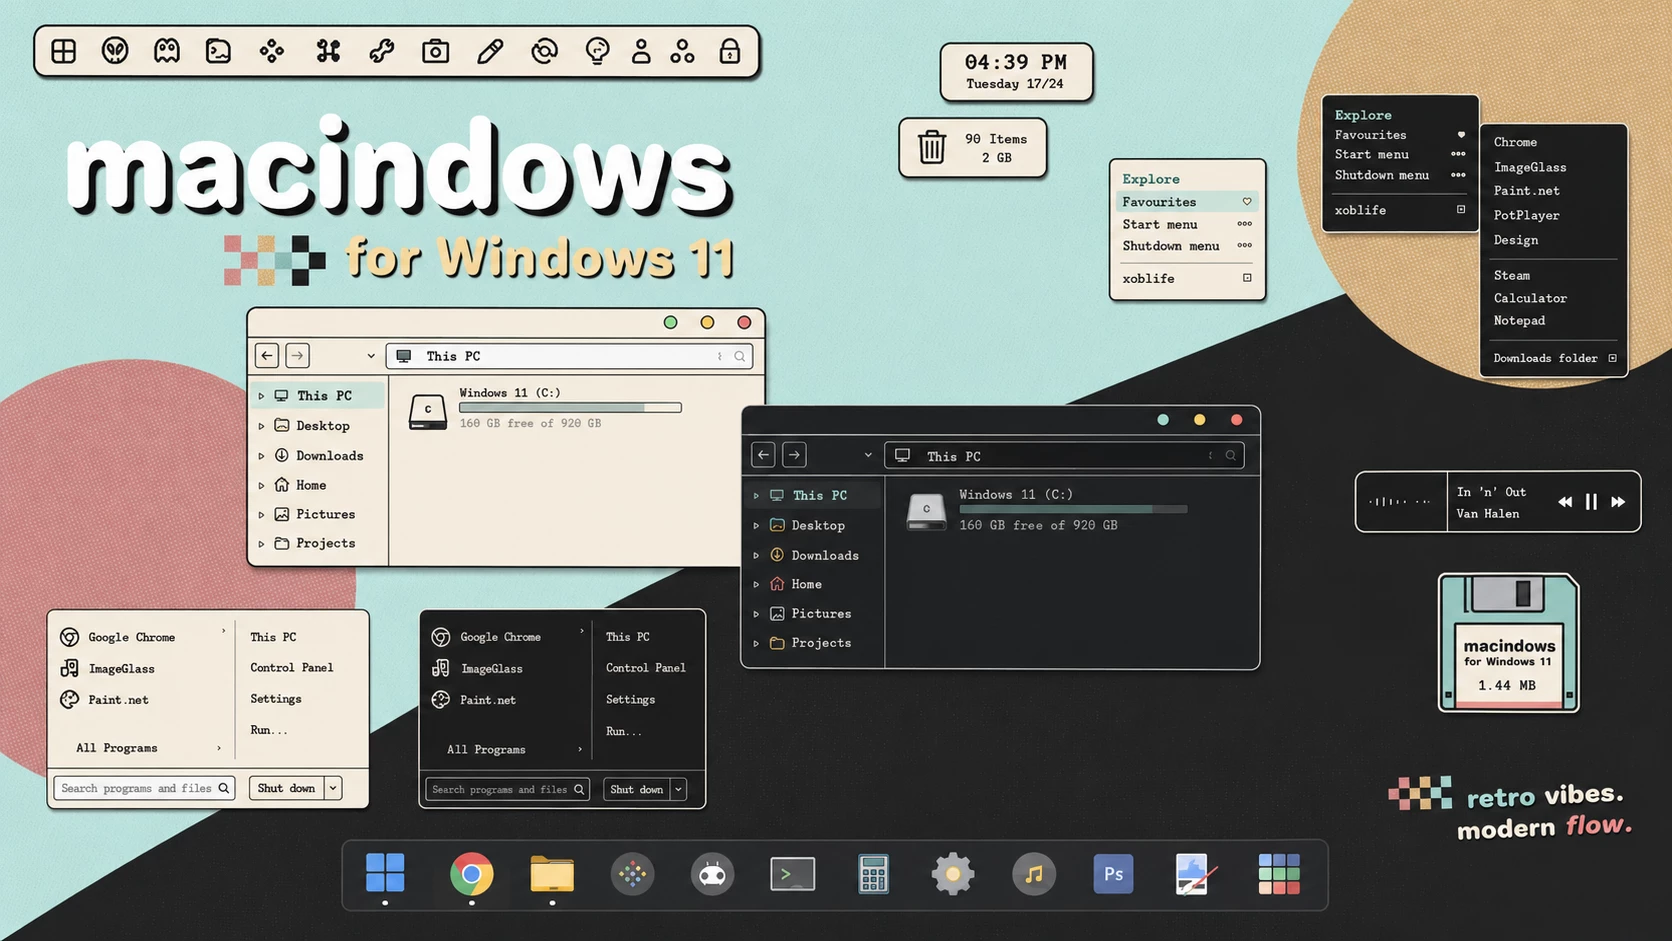The height and width of the screenshot is (941, 1672).
Task: Open xoblife entry in light Explore menu
Action: pos(1187,278)
